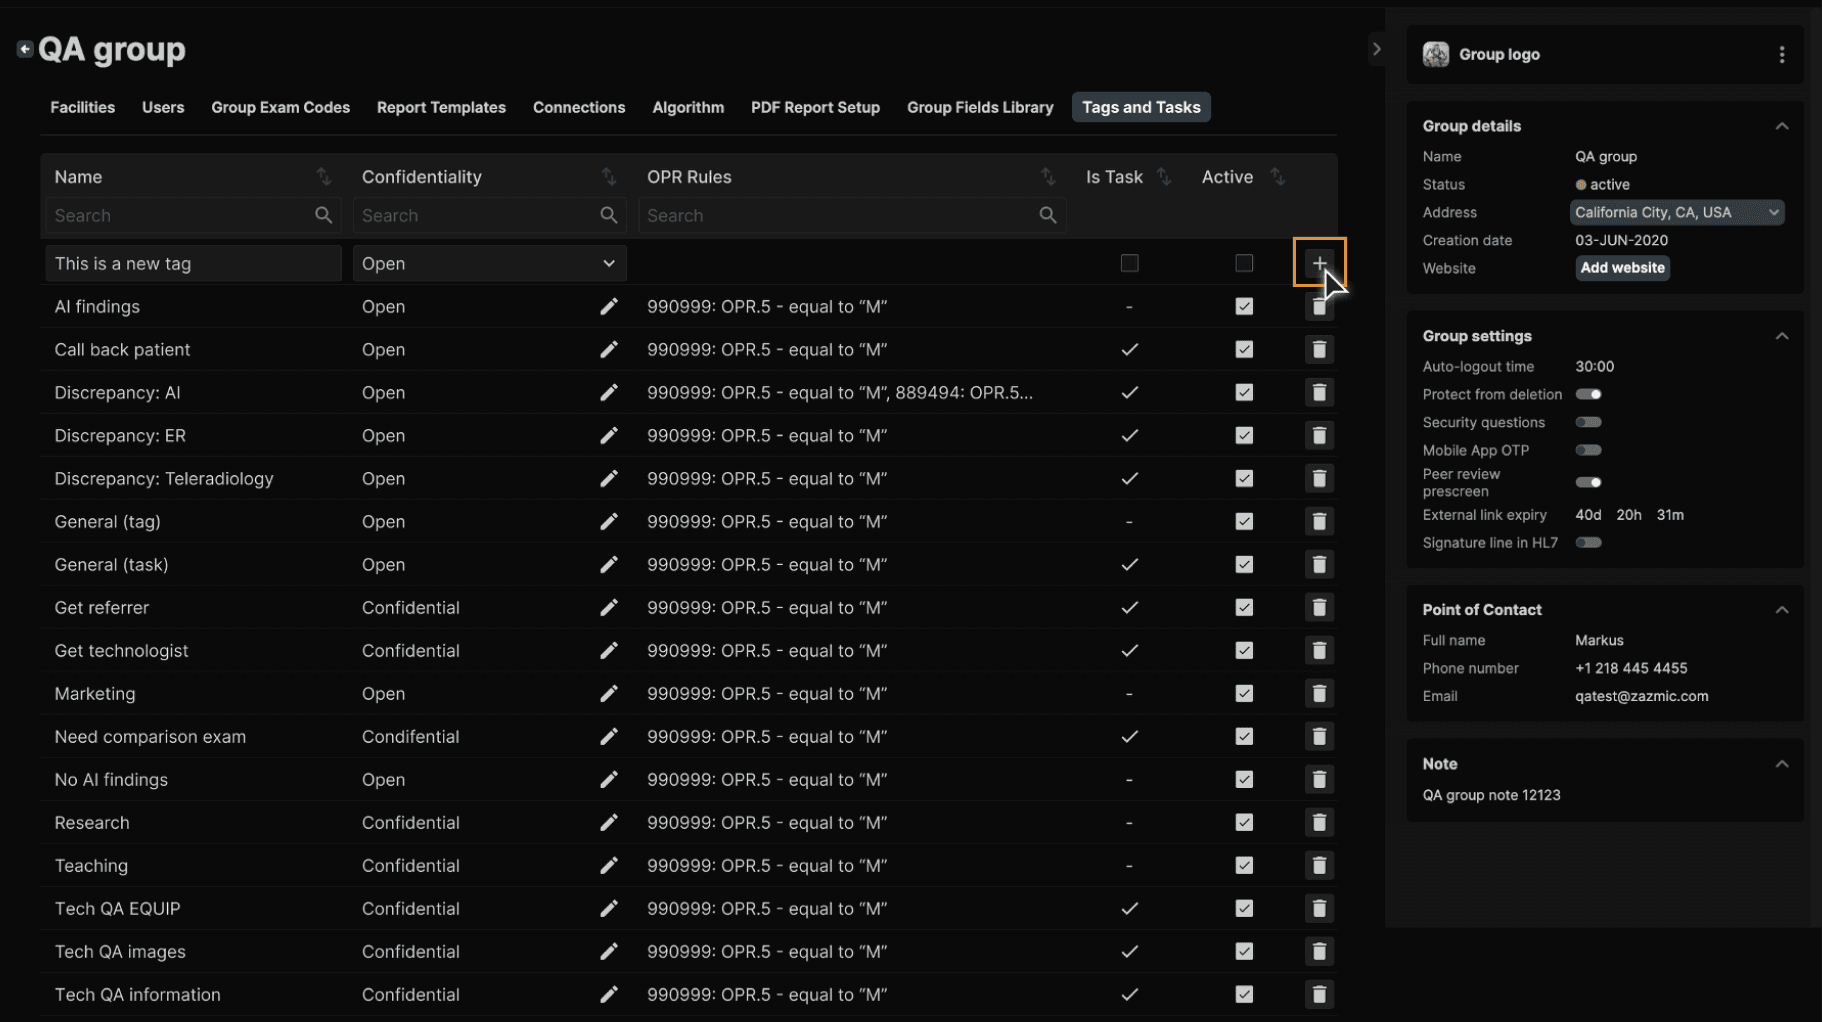Delete the Call back patient tag
This screenshot has height=1022, width=1822.
point(1319,350)
